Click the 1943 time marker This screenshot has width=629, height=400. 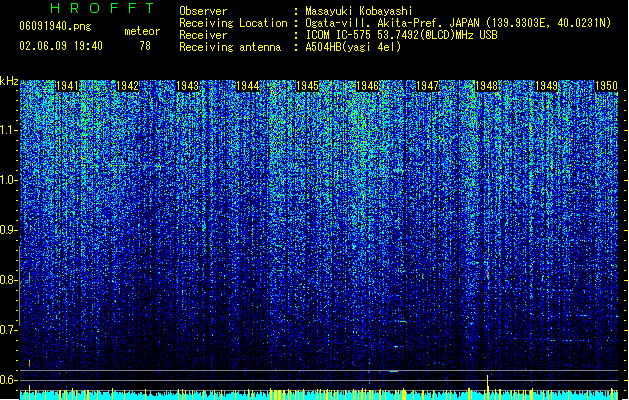[187, 86]
